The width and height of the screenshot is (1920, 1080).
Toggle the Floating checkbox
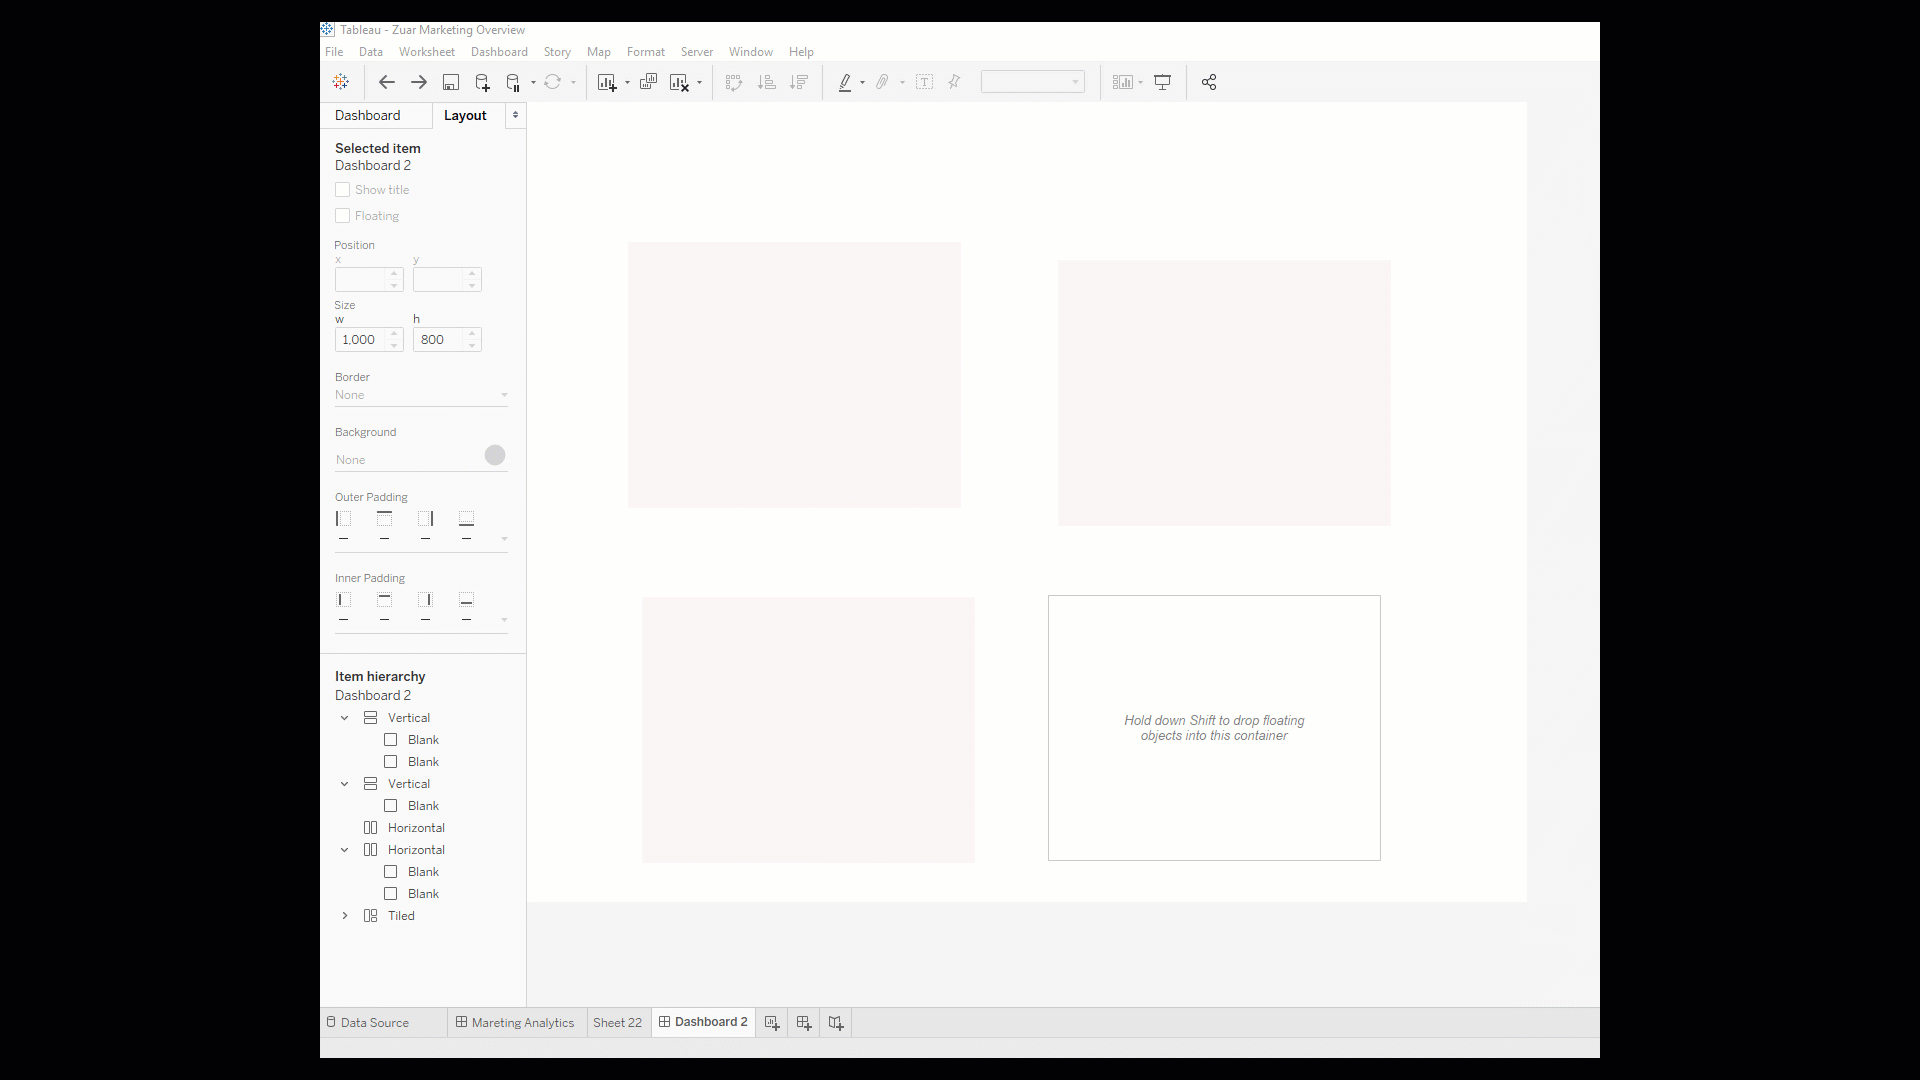(342, 215)
